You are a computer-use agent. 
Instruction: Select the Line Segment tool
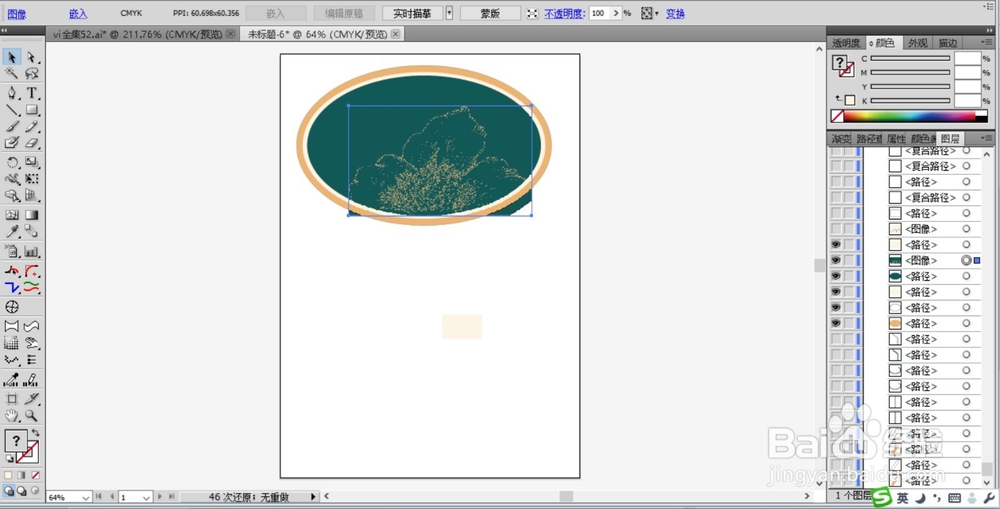click(x=11, y=110)
